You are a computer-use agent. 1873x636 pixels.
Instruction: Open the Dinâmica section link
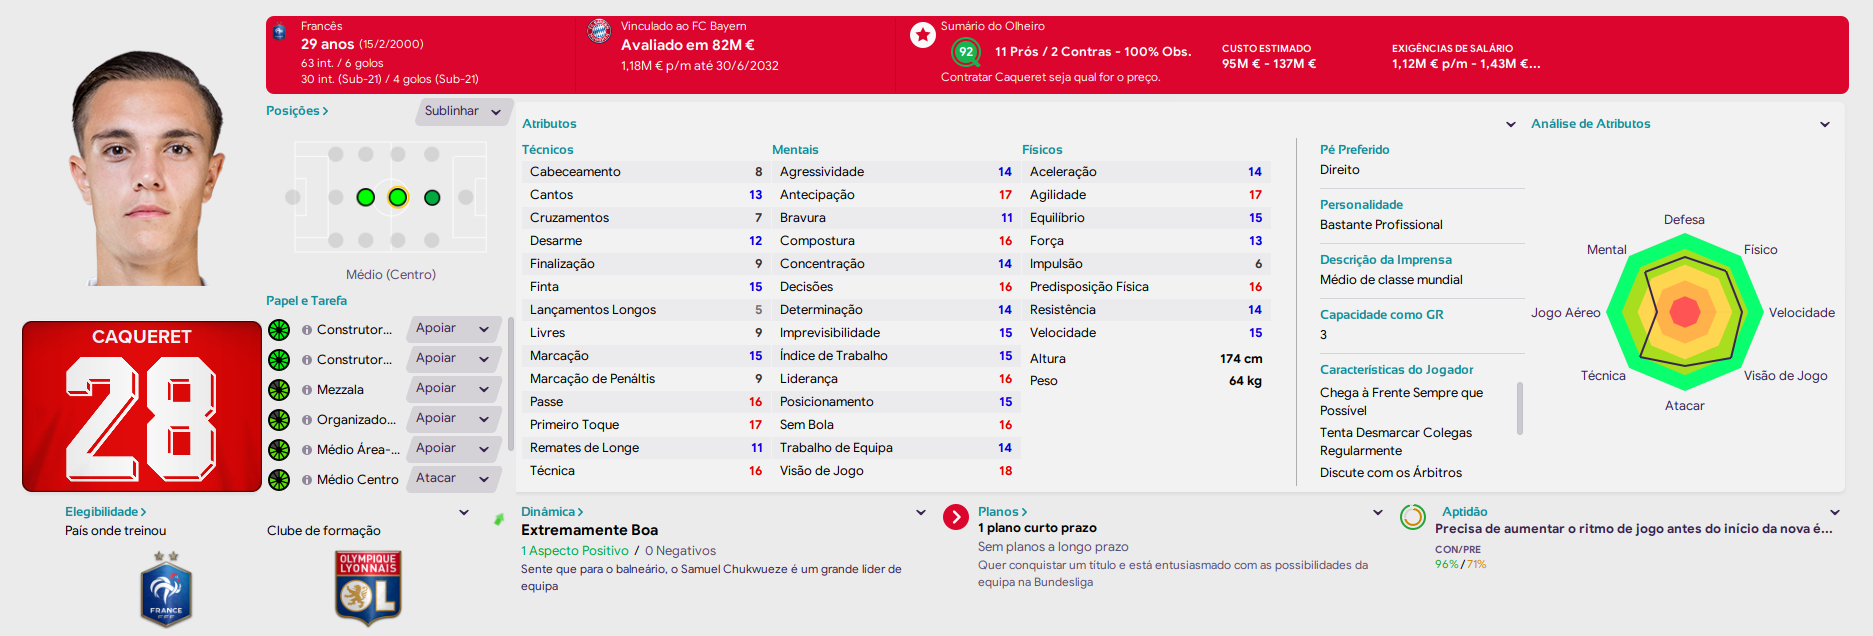552,512
